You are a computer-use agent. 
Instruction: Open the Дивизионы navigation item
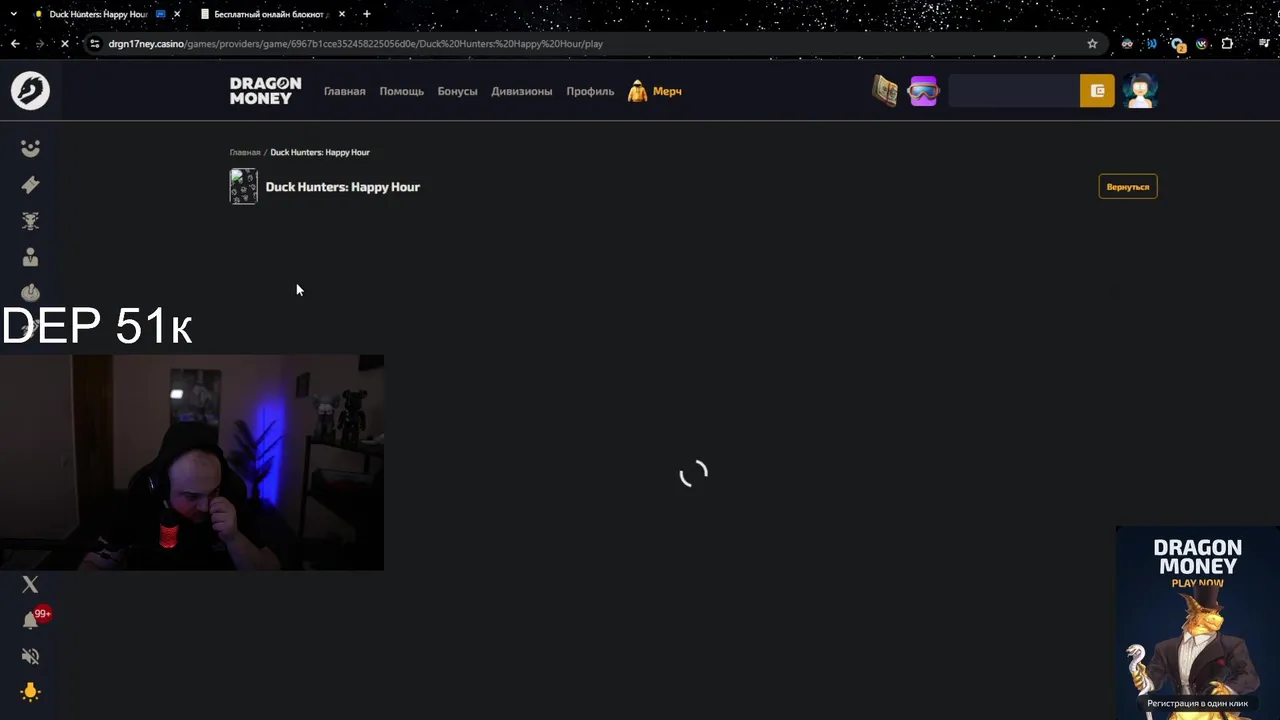tap(521, 91)
